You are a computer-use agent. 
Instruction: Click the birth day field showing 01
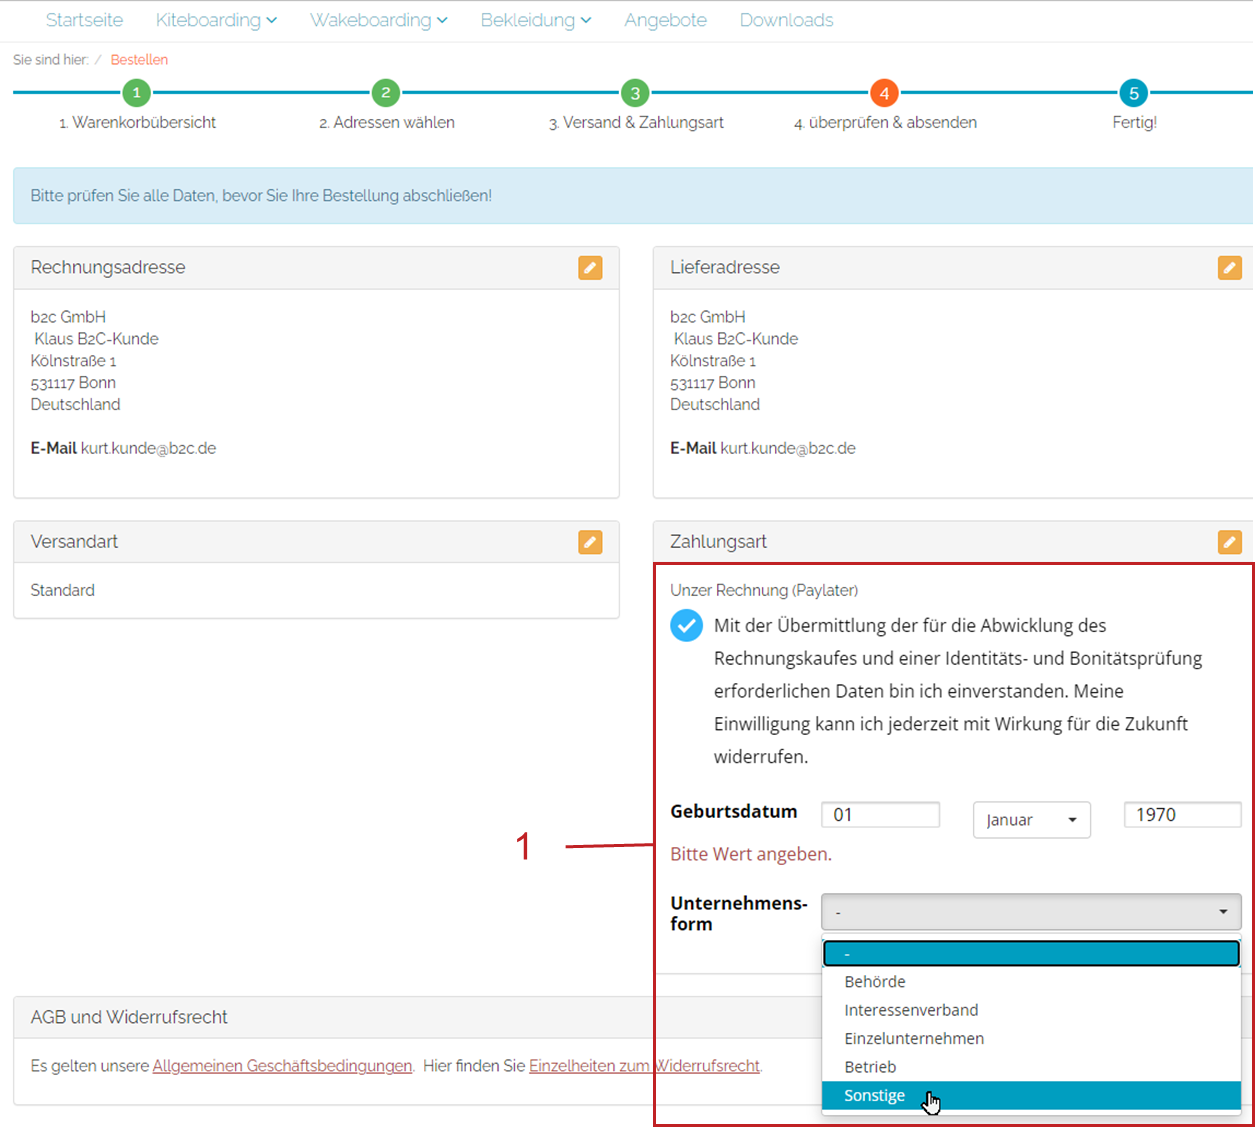click(881, 815)
